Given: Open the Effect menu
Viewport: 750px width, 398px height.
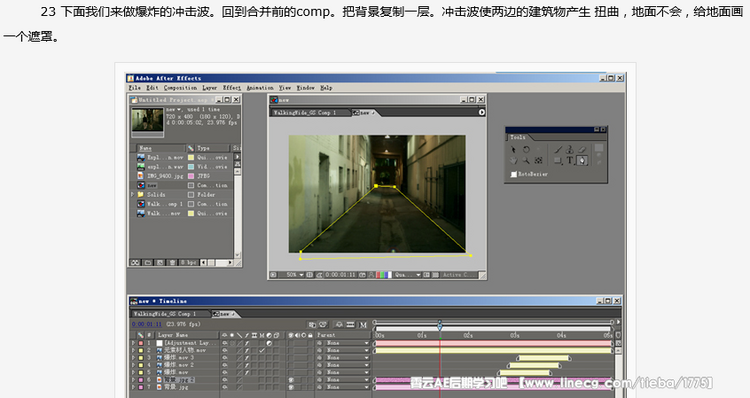Looking at the screenshot, I should [x=232, y=88].
